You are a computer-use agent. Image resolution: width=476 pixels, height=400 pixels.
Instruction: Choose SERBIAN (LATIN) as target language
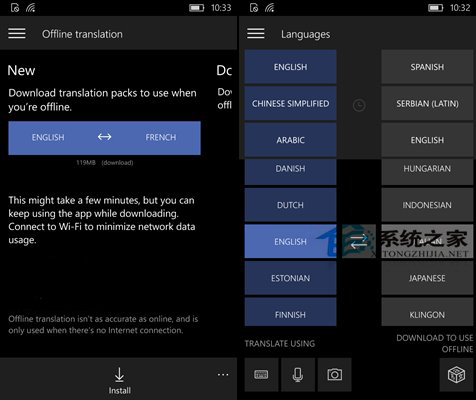tap(427, 104)
